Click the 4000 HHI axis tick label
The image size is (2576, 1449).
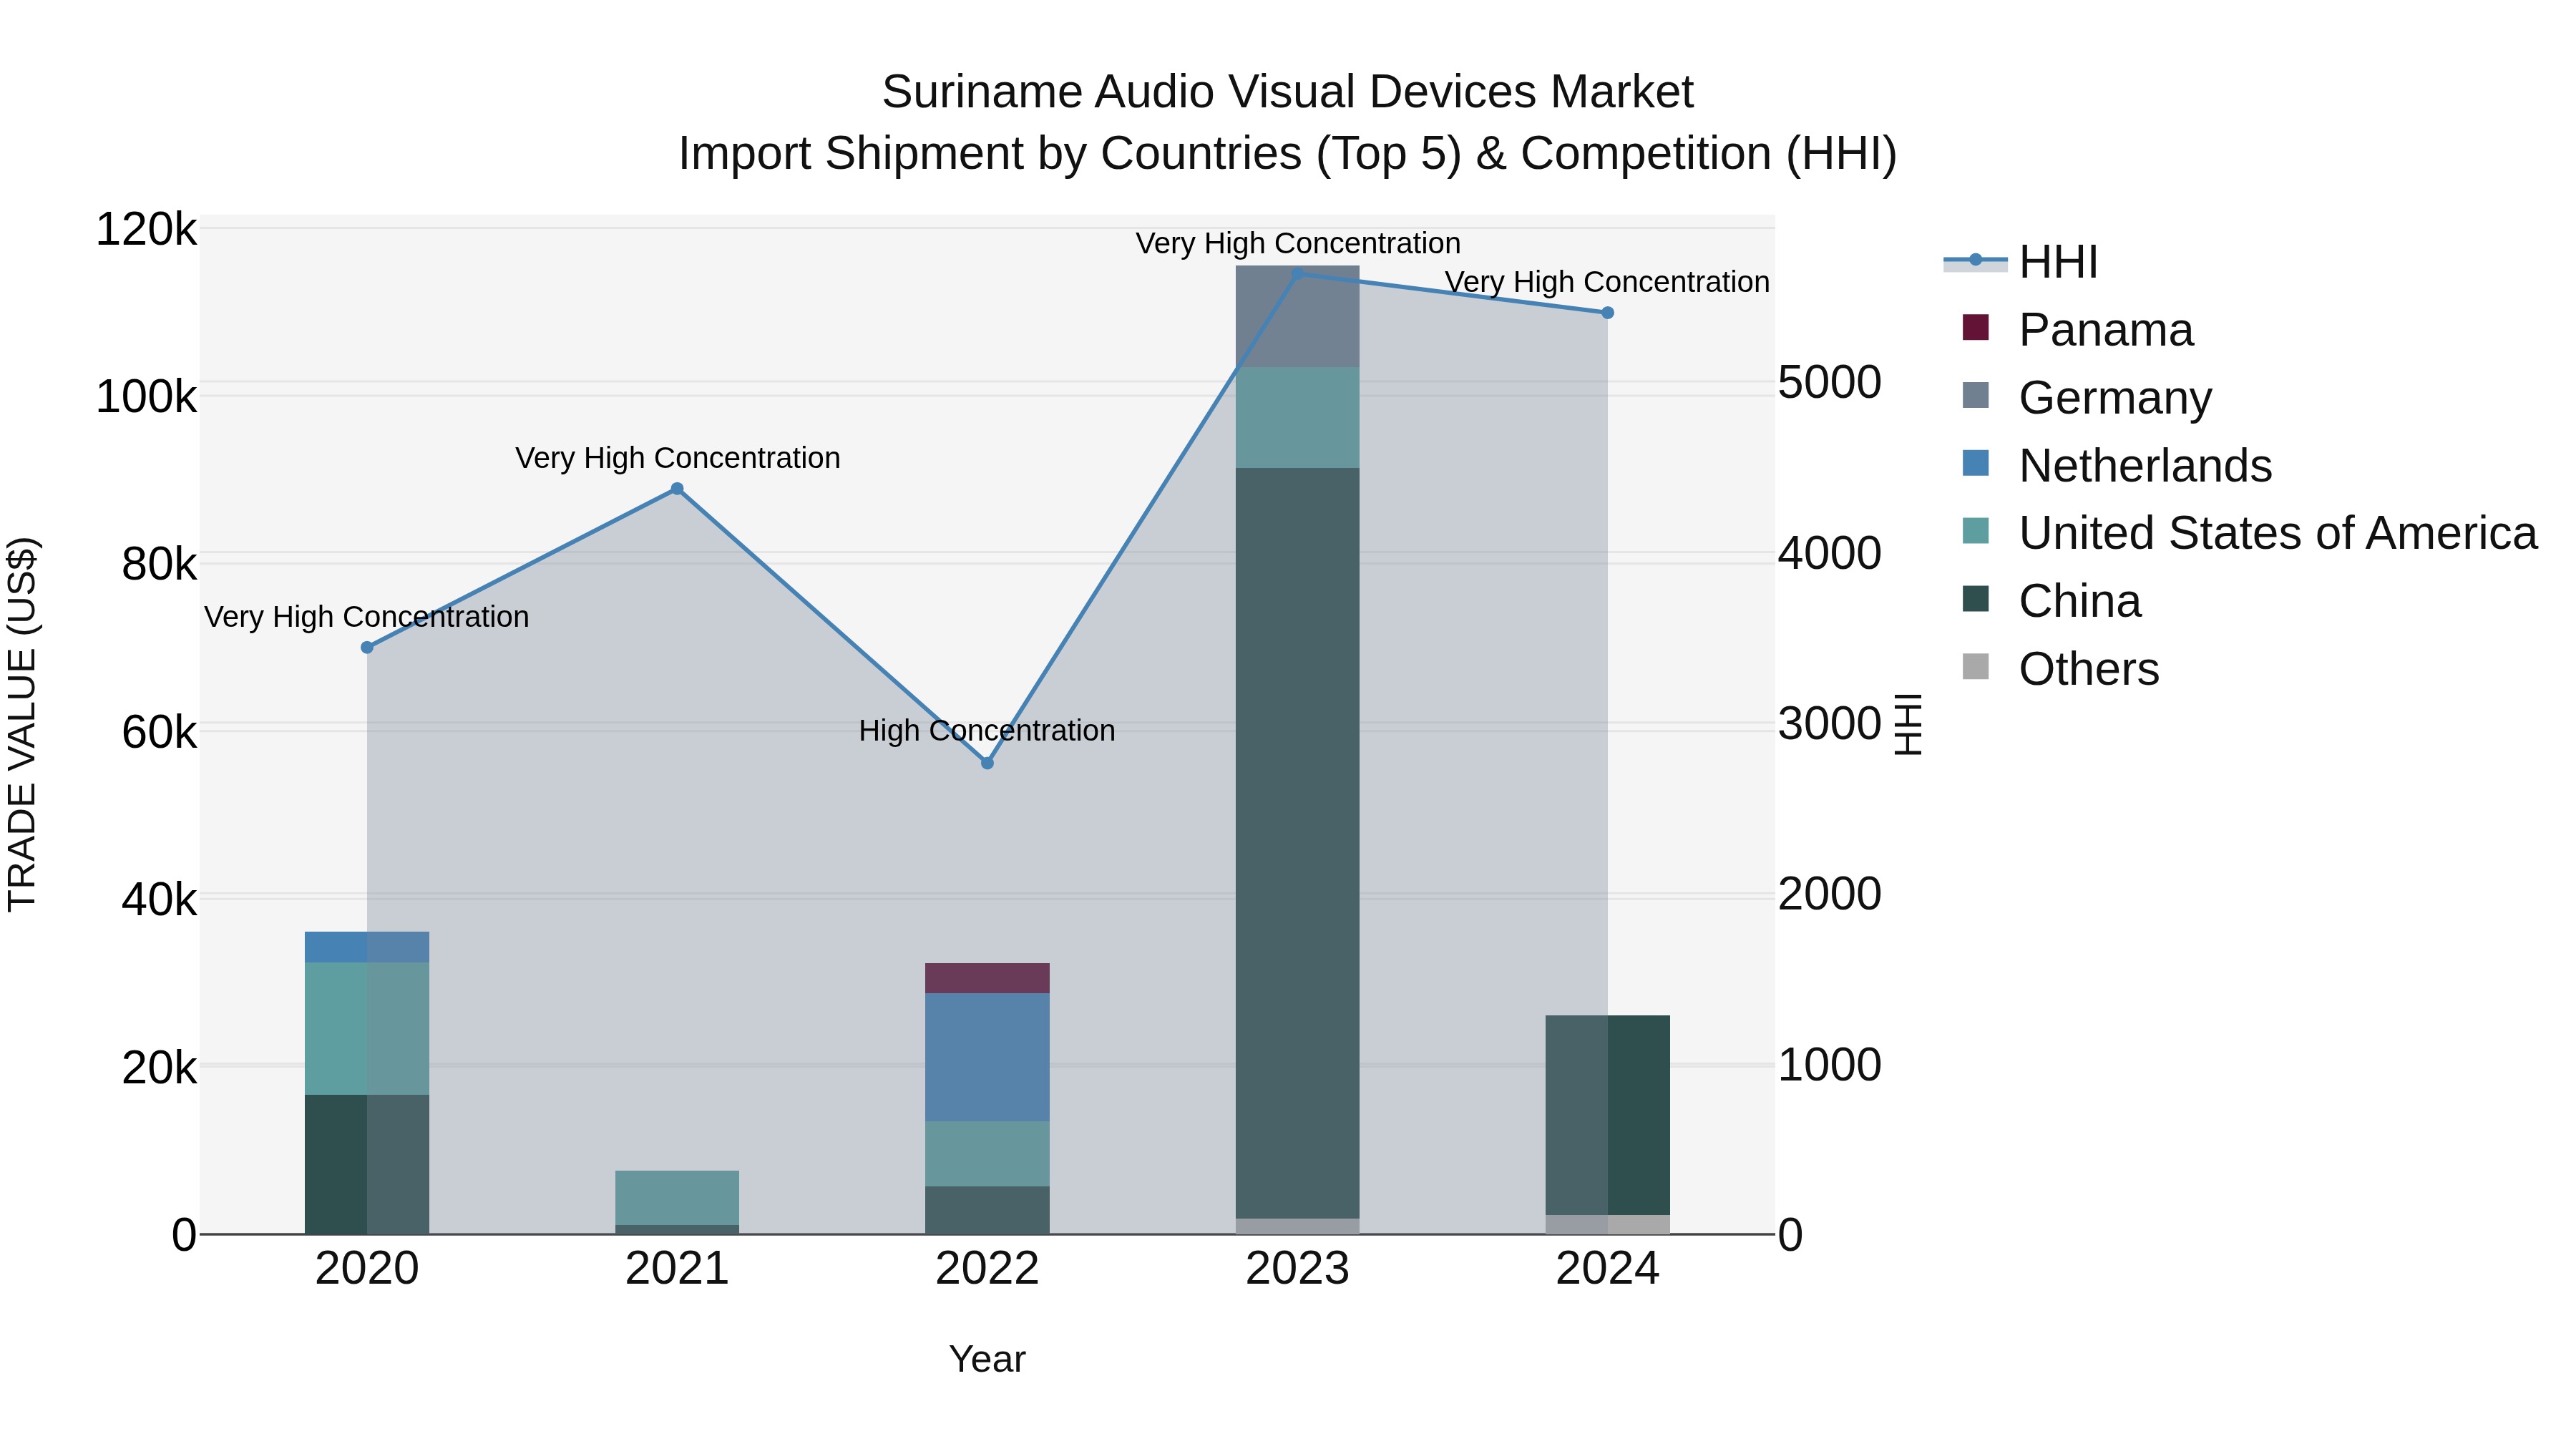pyautogui.click(x=1830, y=553)
